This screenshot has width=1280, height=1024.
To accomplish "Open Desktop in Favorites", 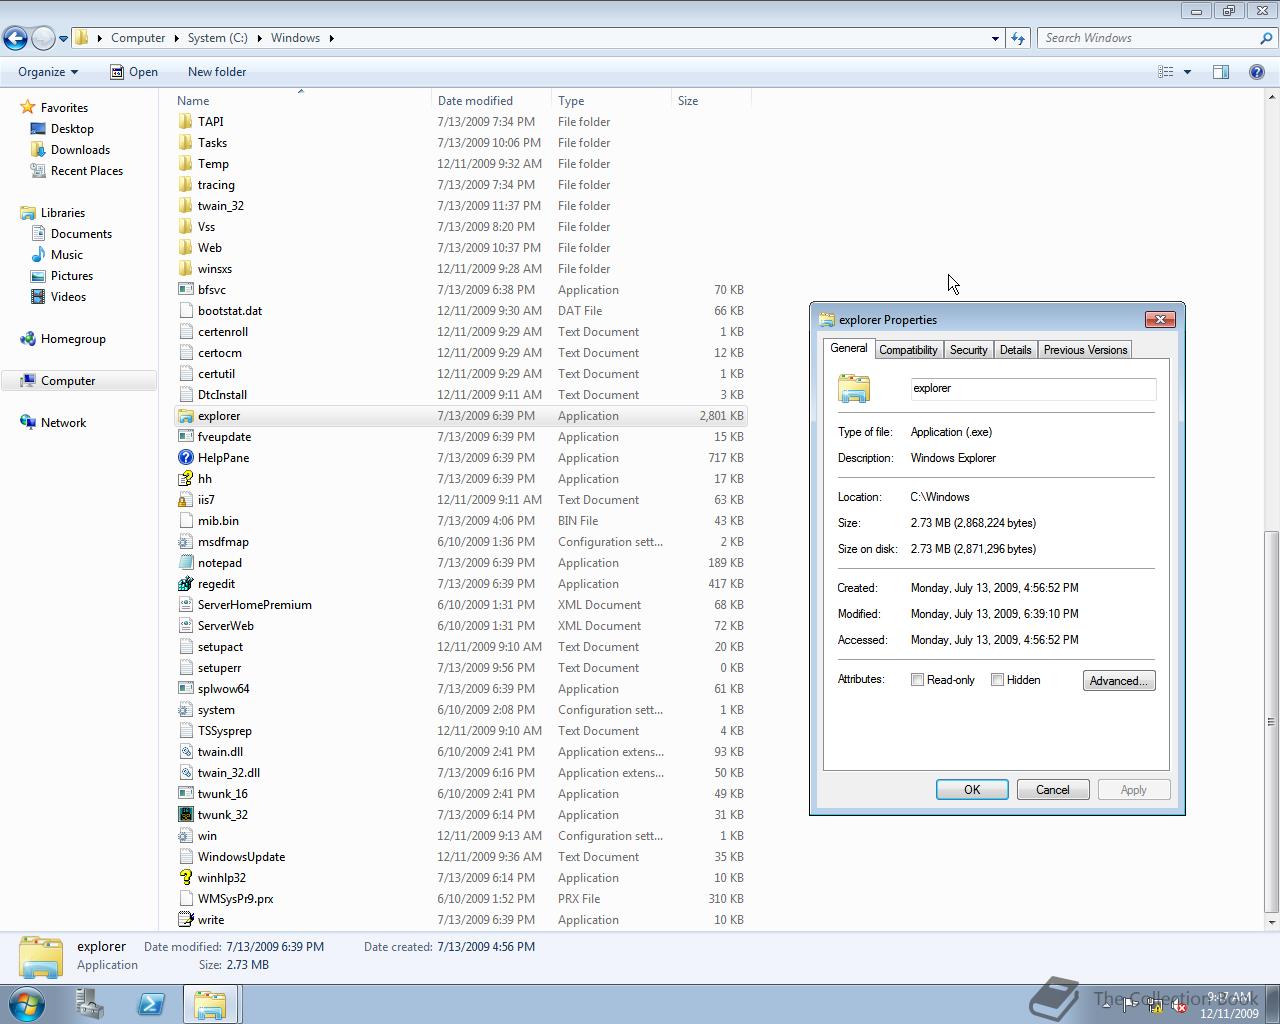I will pyautogui.click(x=72, y=129).
